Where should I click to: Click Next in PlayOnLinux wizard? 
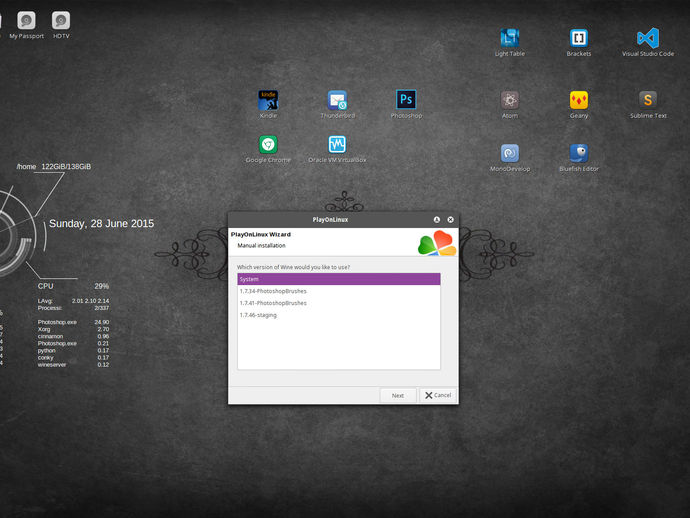pos(398,395)
